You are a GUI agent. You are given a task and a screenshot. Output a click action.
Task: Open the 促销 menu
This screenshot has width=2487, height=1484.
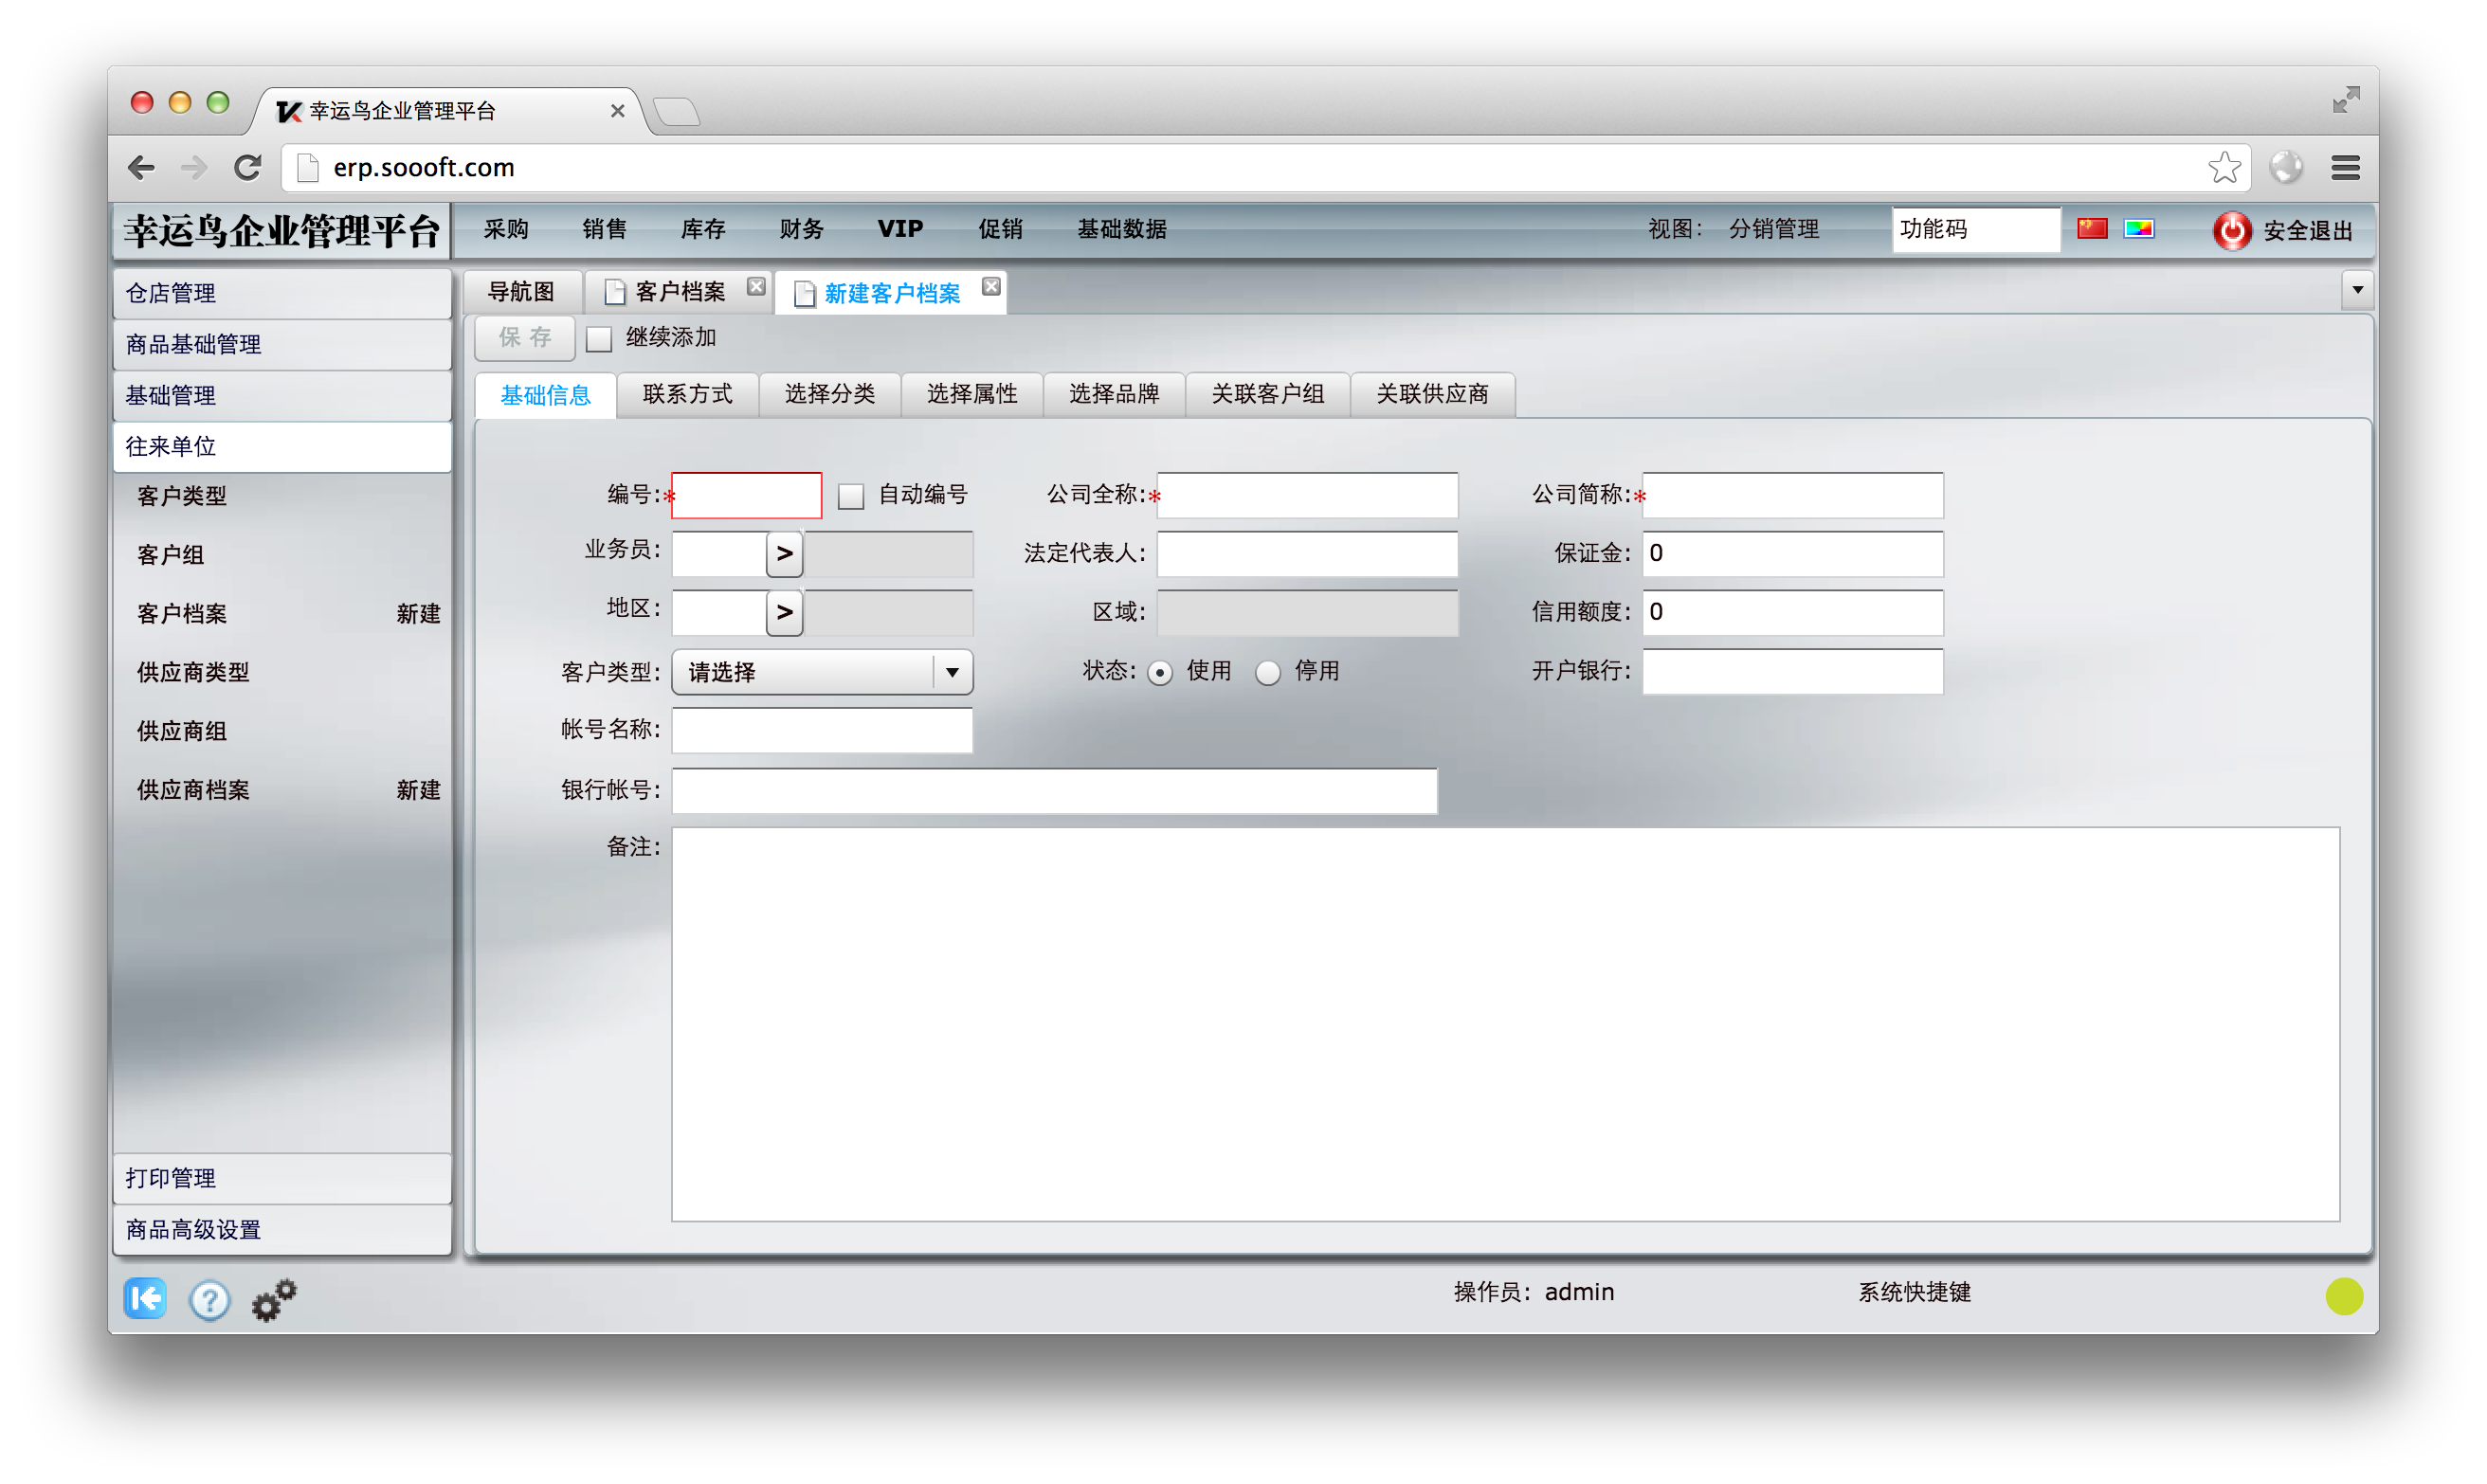pyautogui.click(x=1000, y=229)
